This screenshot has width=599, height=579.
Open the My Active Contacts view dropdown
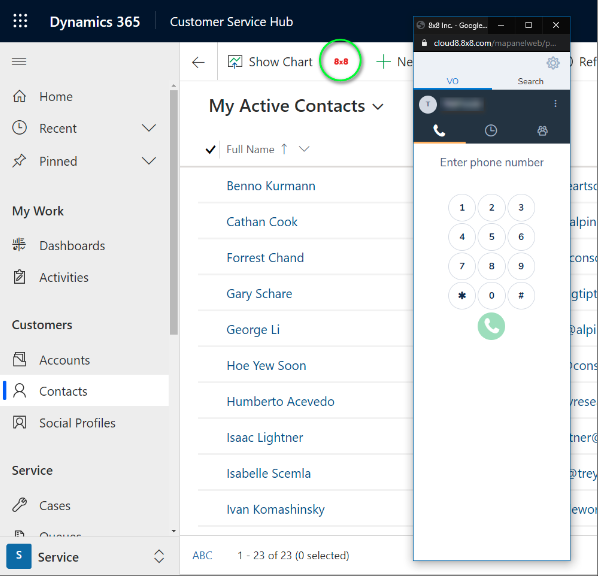click(378, 107)
